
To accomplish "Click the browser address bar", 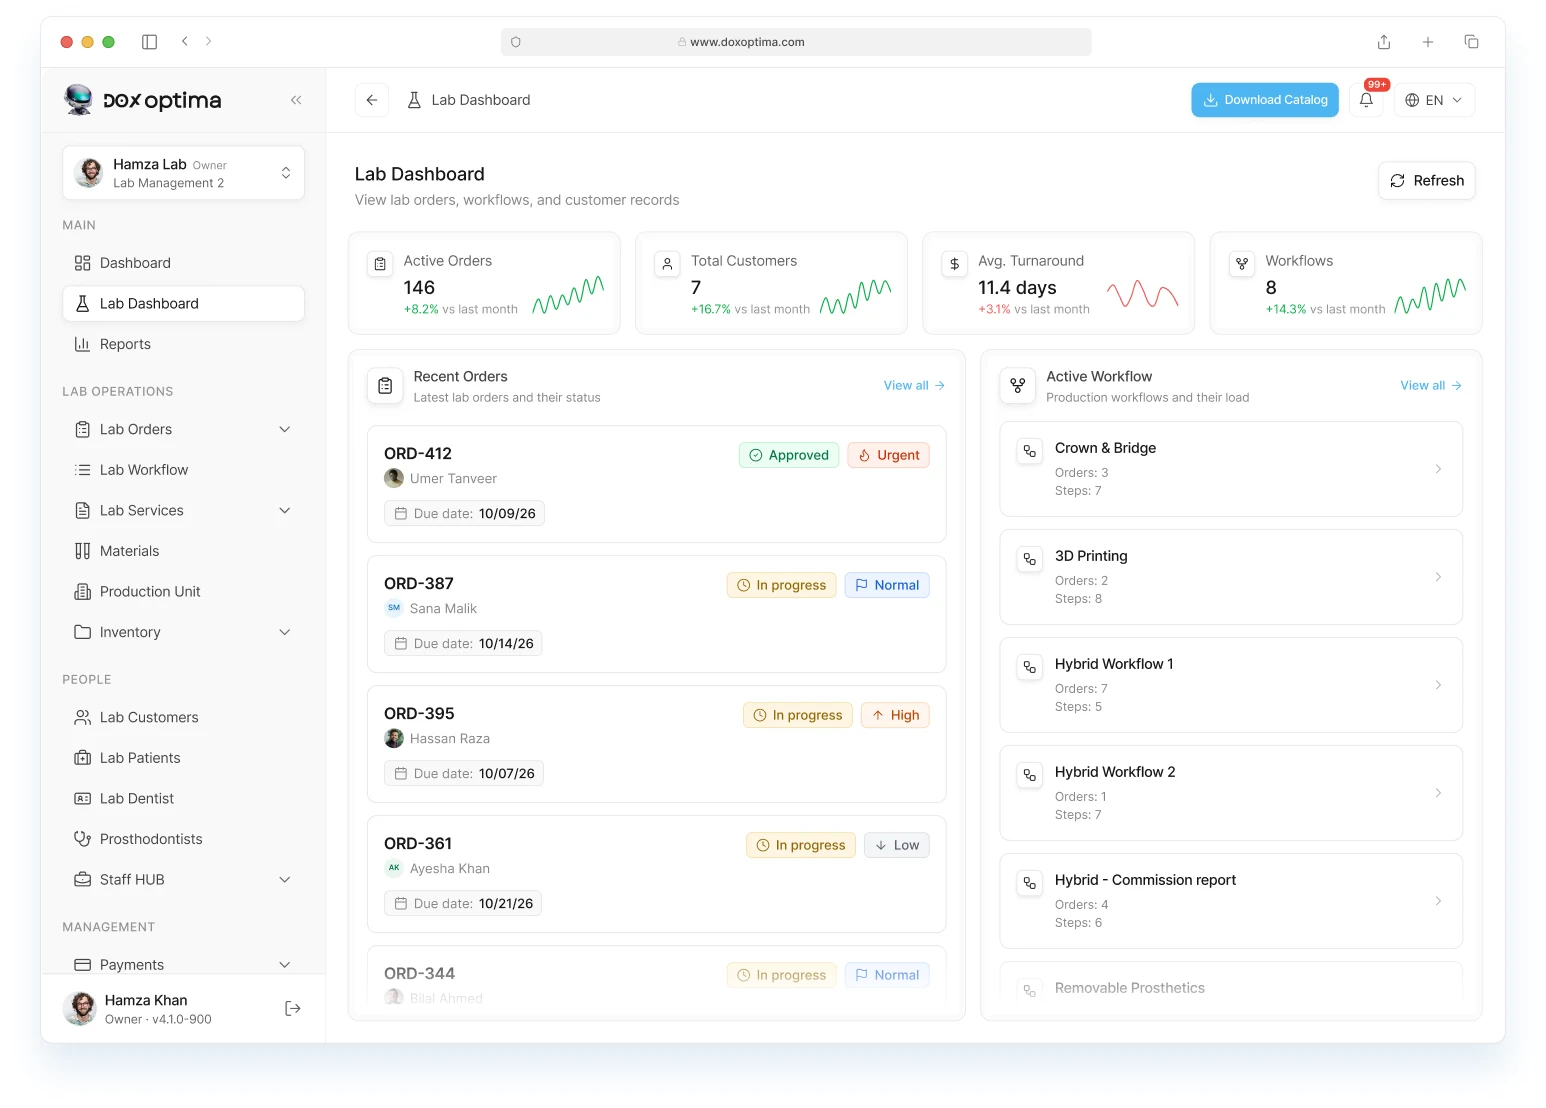I will pos(796,42).
